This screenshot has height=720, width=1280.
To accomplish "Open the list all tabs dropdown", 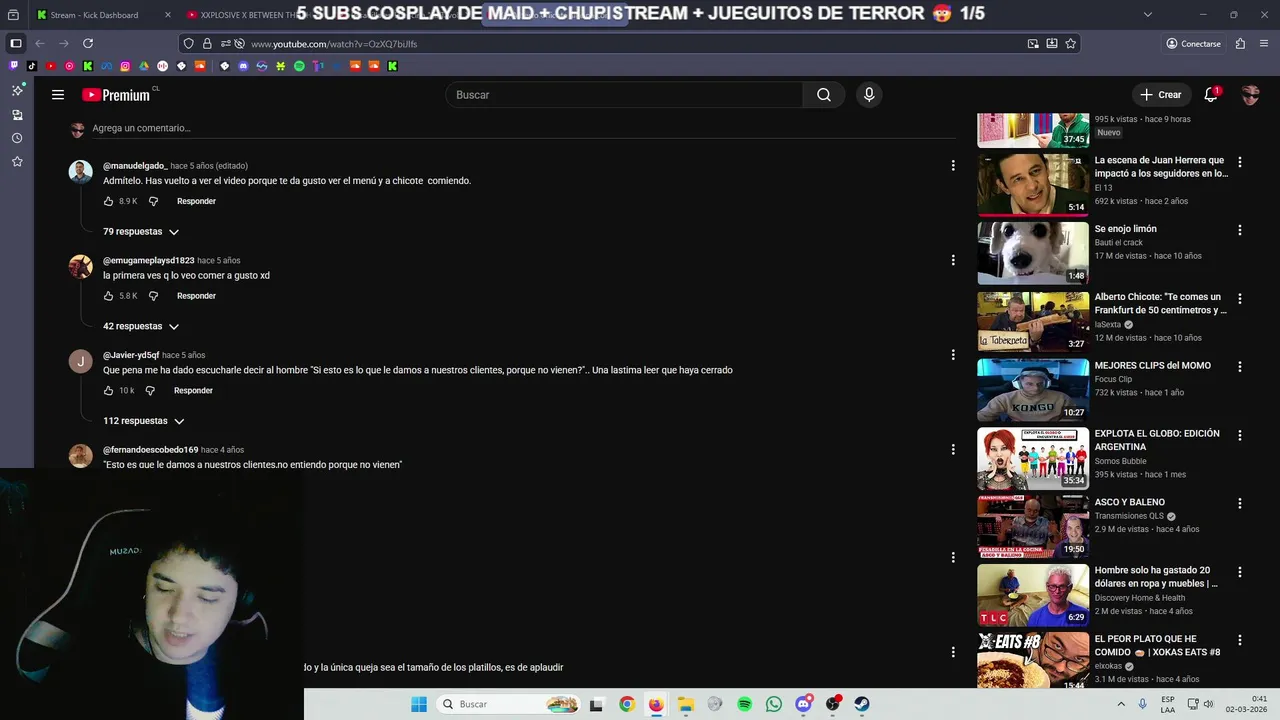I will (1148, 15).
